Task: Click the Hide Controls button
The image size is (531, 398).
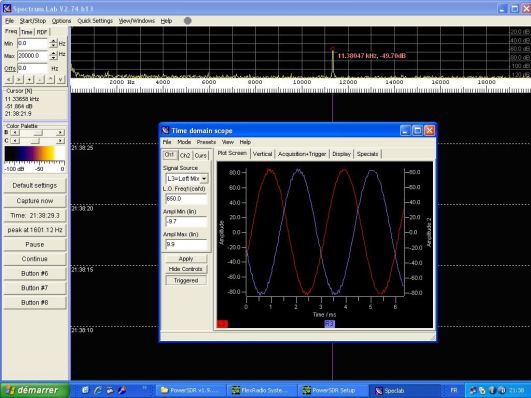Action: (x=186, y=269)
